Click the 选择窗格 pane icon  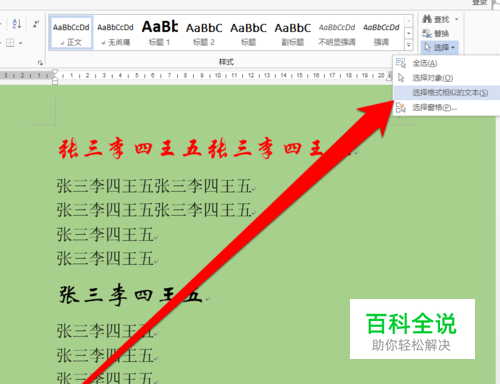pyautogui.click(x=401, y=107)
